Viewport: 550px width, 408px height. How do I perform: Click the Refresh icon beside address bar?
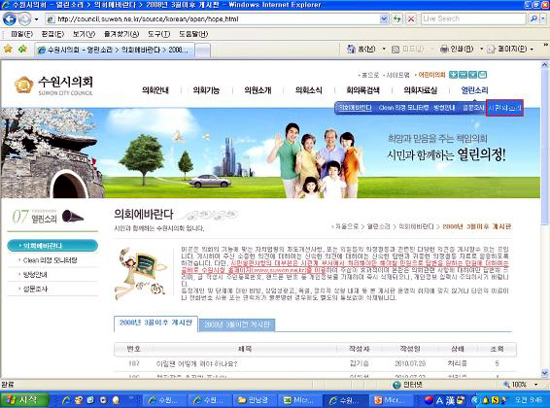pos(397,19)
